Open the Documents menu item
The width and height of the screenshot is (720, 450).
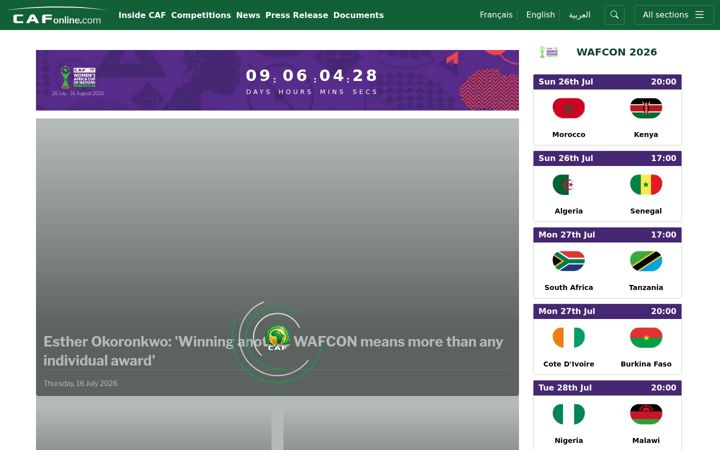358,15
